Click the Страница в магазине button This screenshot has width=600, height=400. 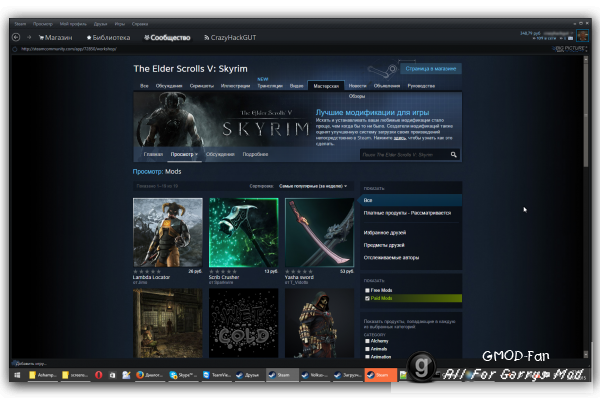[431, 69]
